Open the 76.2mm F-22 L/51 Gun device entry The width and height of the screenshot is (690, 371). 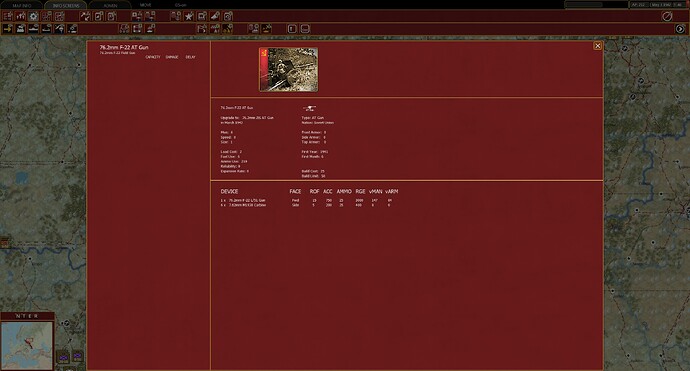[247, 200]
